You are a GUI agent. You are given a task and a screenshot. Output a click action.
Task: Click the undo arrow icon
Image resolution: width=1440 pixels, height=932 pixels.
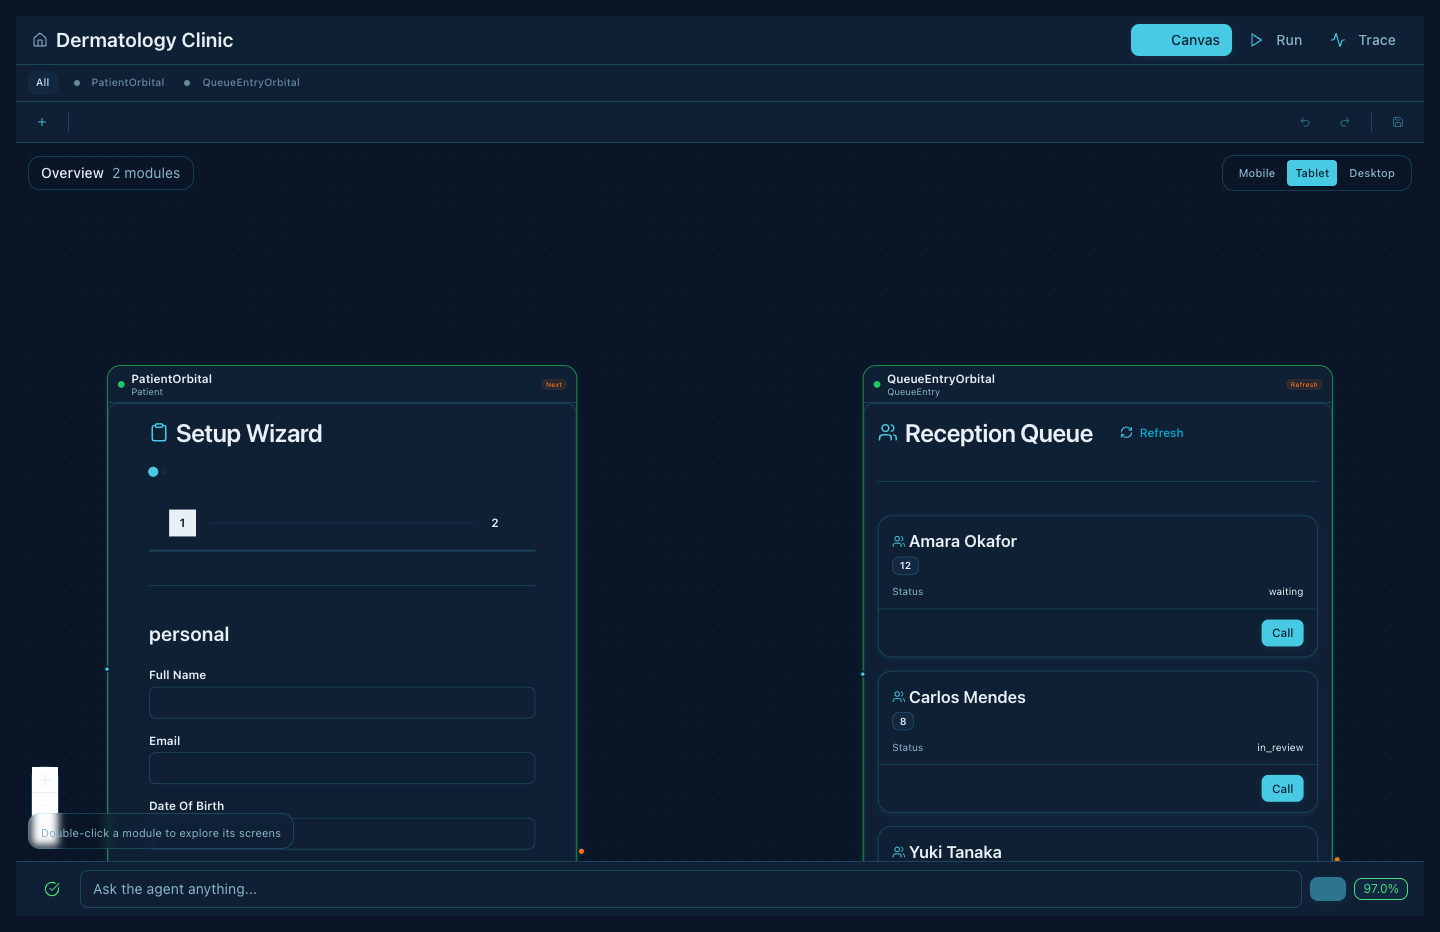click(x=1305, y=122)
